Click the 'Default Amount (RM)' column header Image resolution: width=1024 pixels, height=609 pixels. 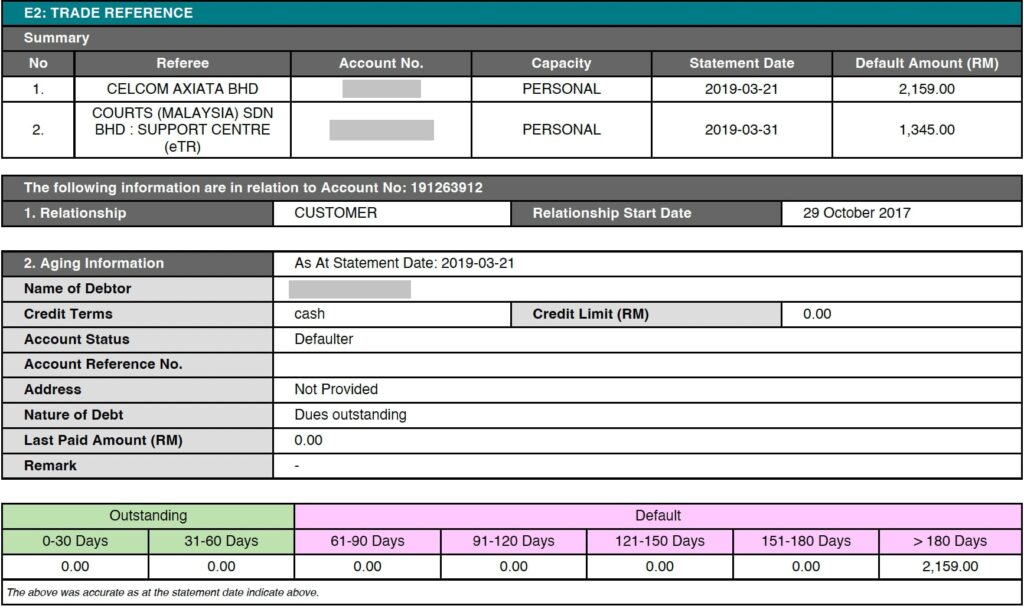927,63
